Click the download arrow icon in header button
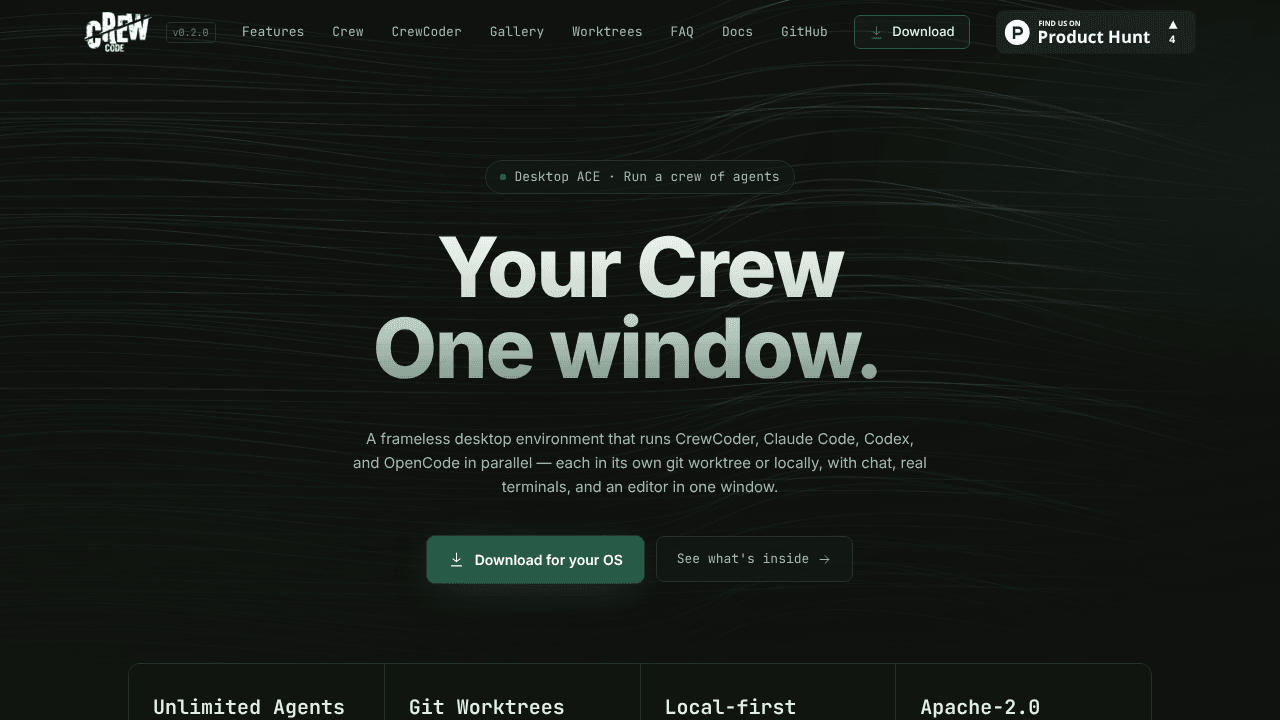This screenshot has height=720, width=1280. click(x=876, y=32)
